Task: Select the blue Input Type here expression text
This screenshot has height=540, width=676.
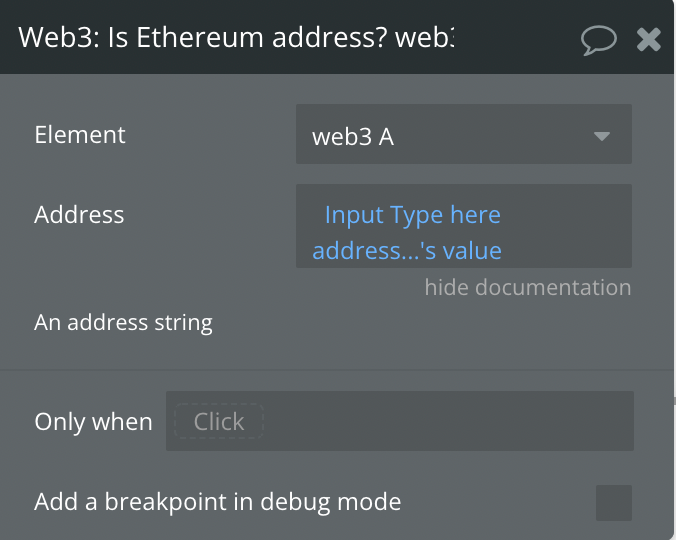Action: [x=413, y=215]
